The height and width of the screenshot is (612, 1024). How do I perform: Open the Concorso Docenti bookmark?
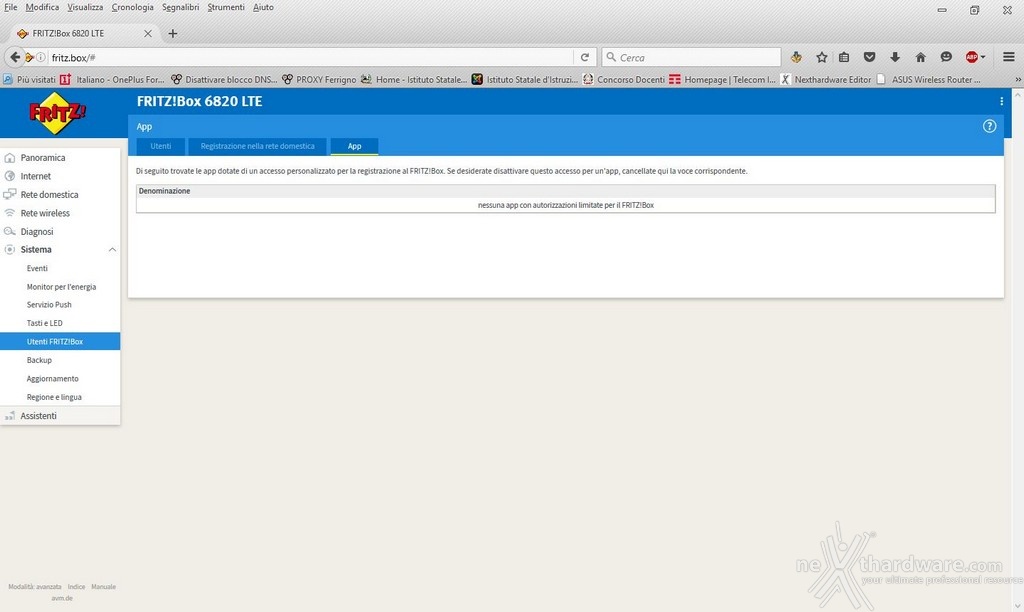pyautogui.click(x=623, y=80)
